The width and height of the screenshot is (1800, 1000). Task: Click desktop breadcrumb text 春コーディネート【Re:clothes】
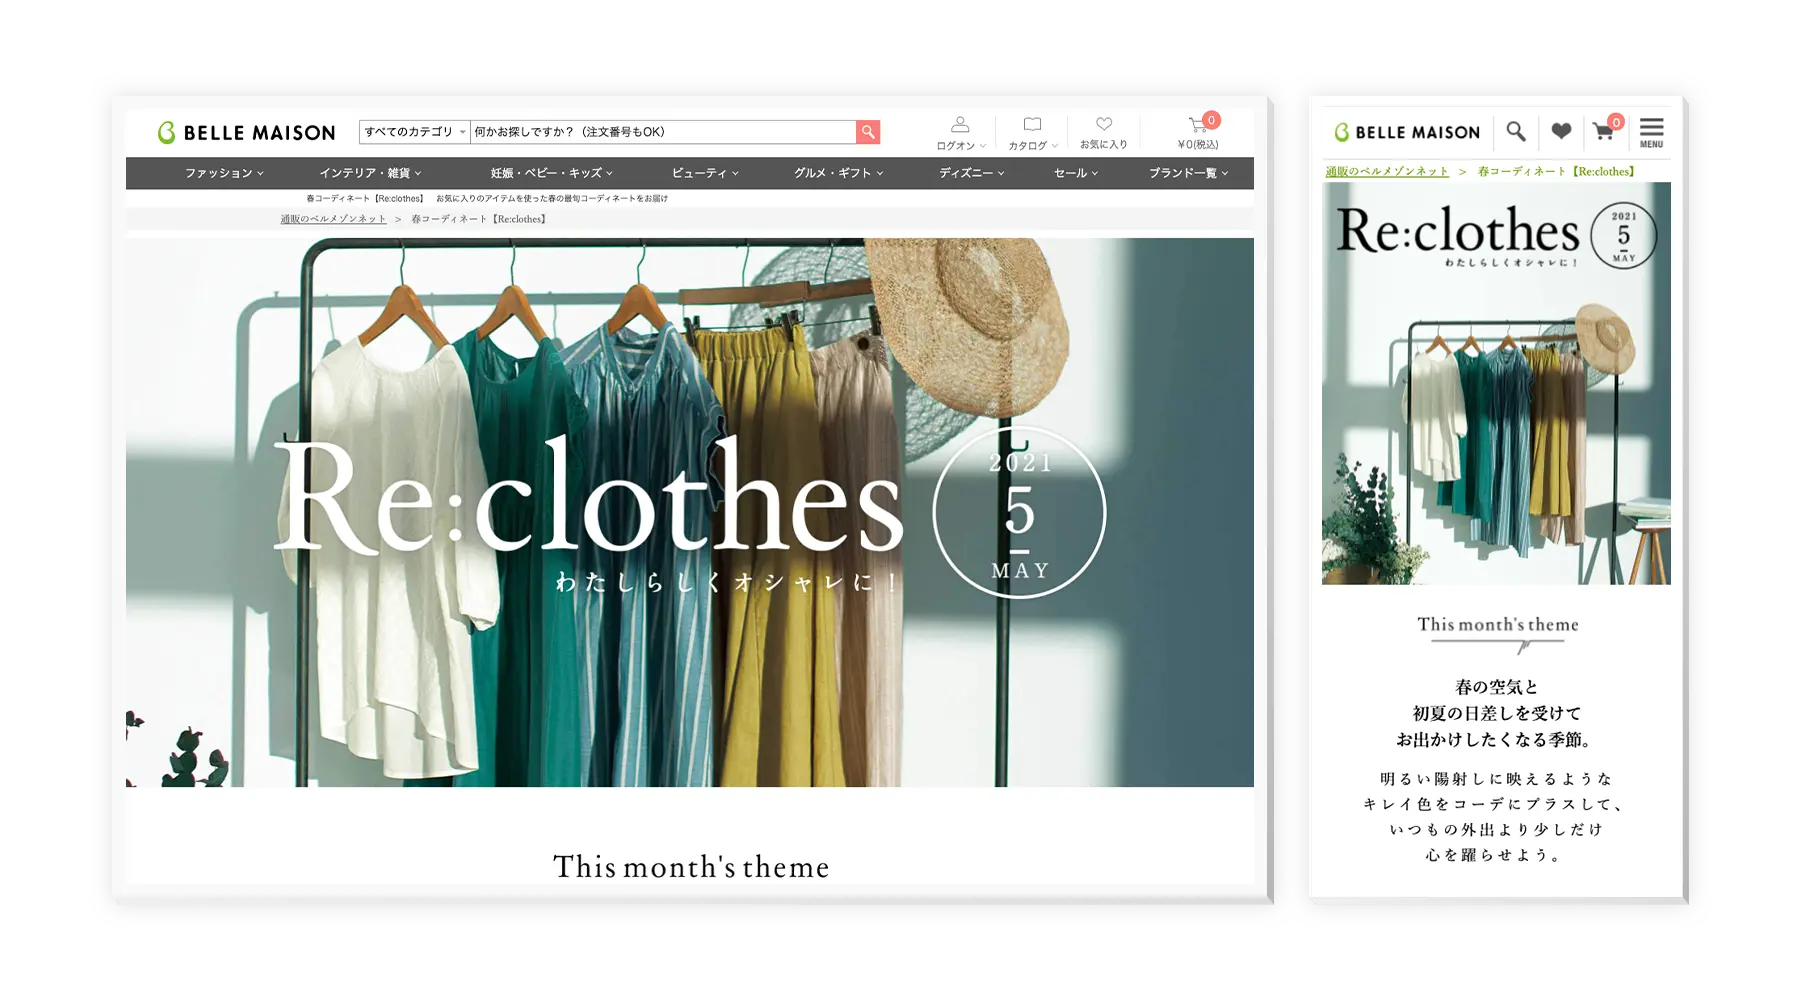(479, 219)
